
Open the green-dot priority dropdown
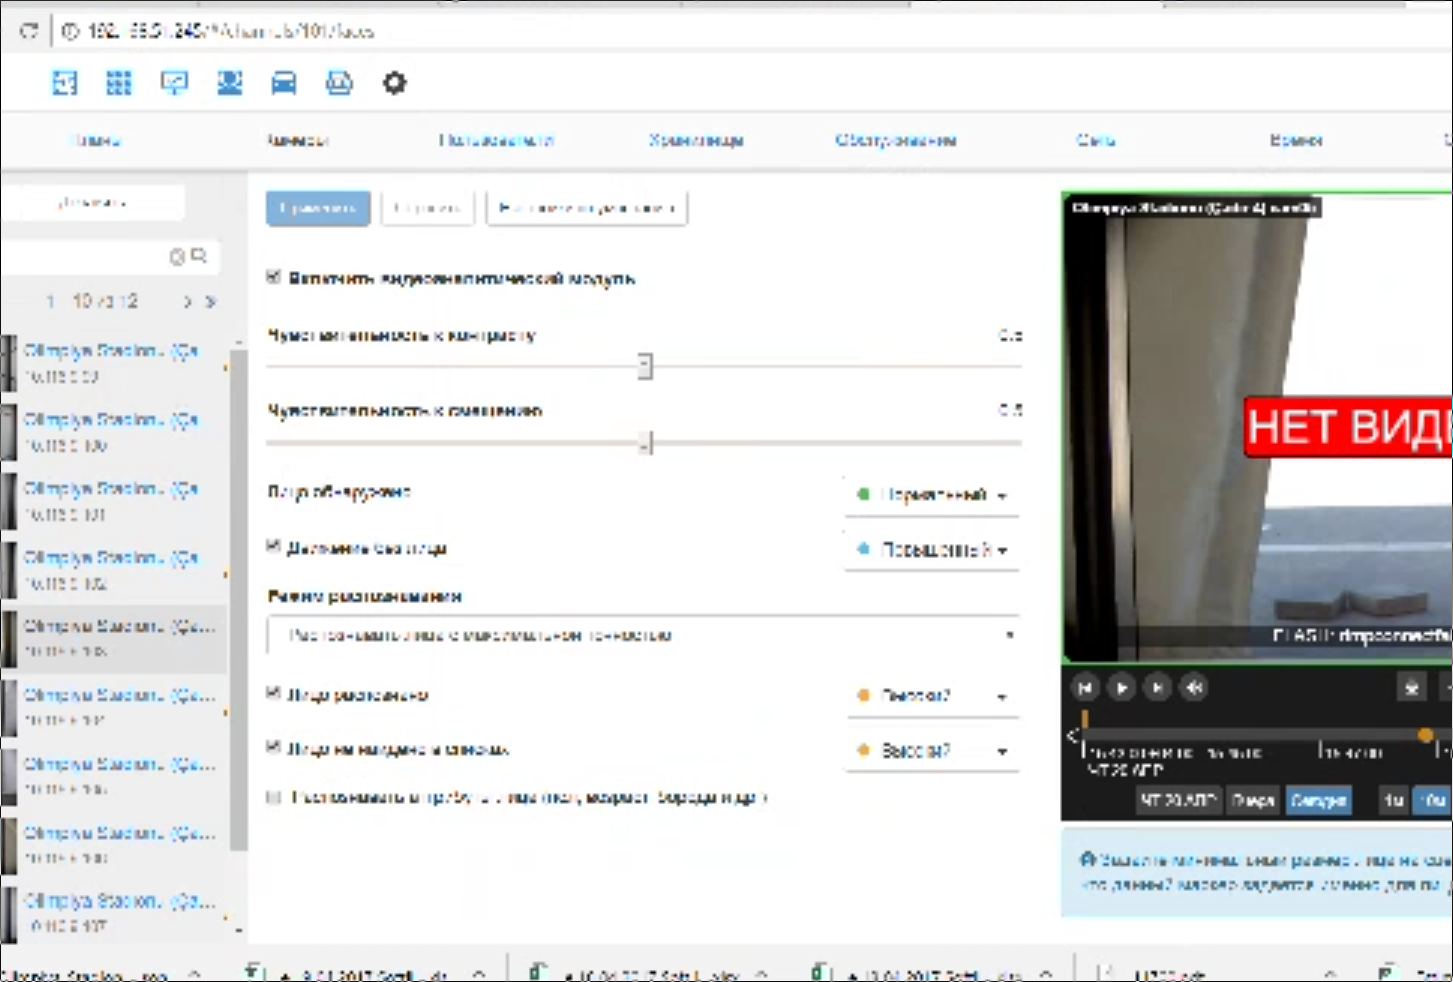tap(932, 495)
